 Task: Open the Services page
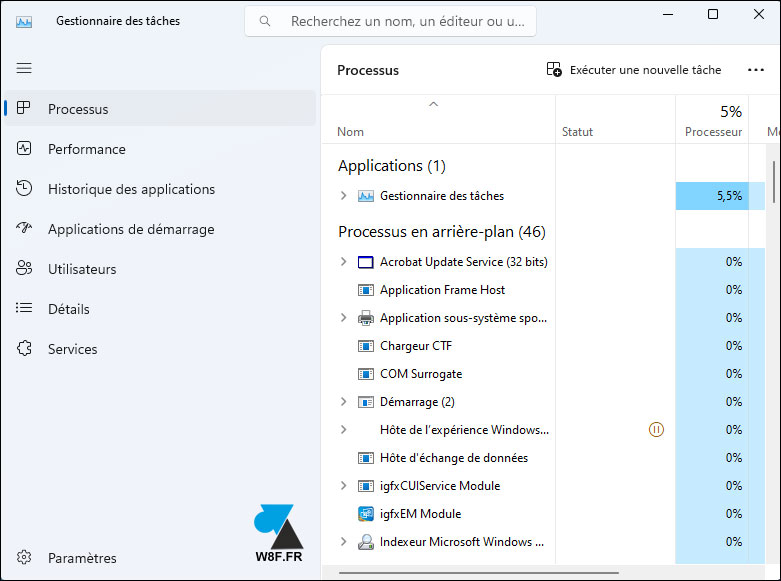(x=160, y=349)
